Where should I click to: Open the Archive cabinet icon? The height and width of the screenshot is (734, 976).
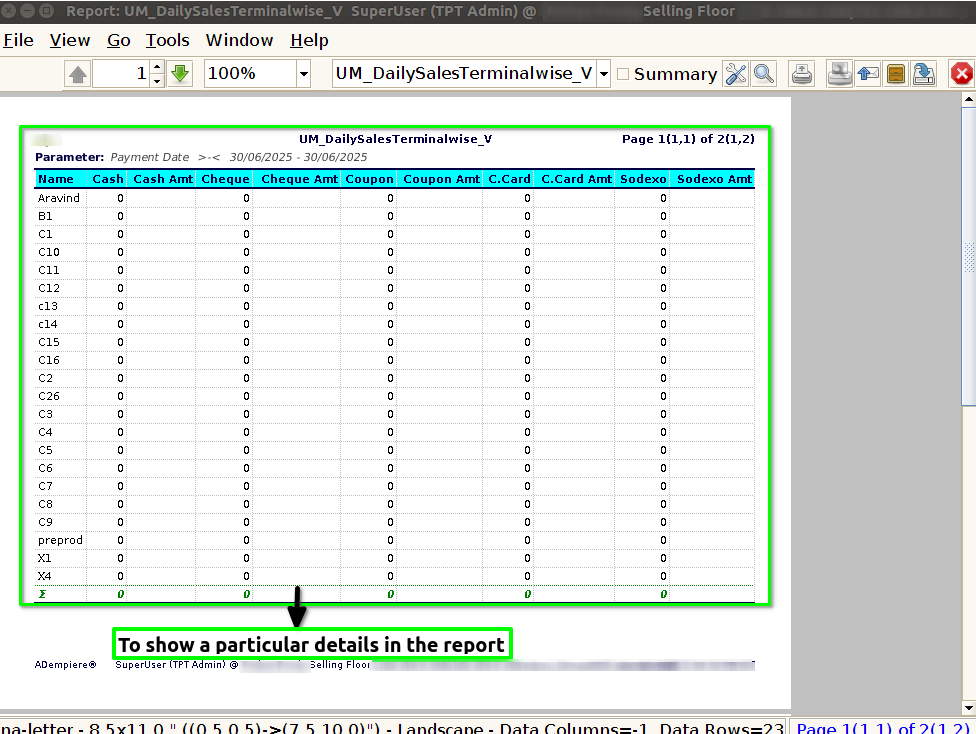pos(896,74)
